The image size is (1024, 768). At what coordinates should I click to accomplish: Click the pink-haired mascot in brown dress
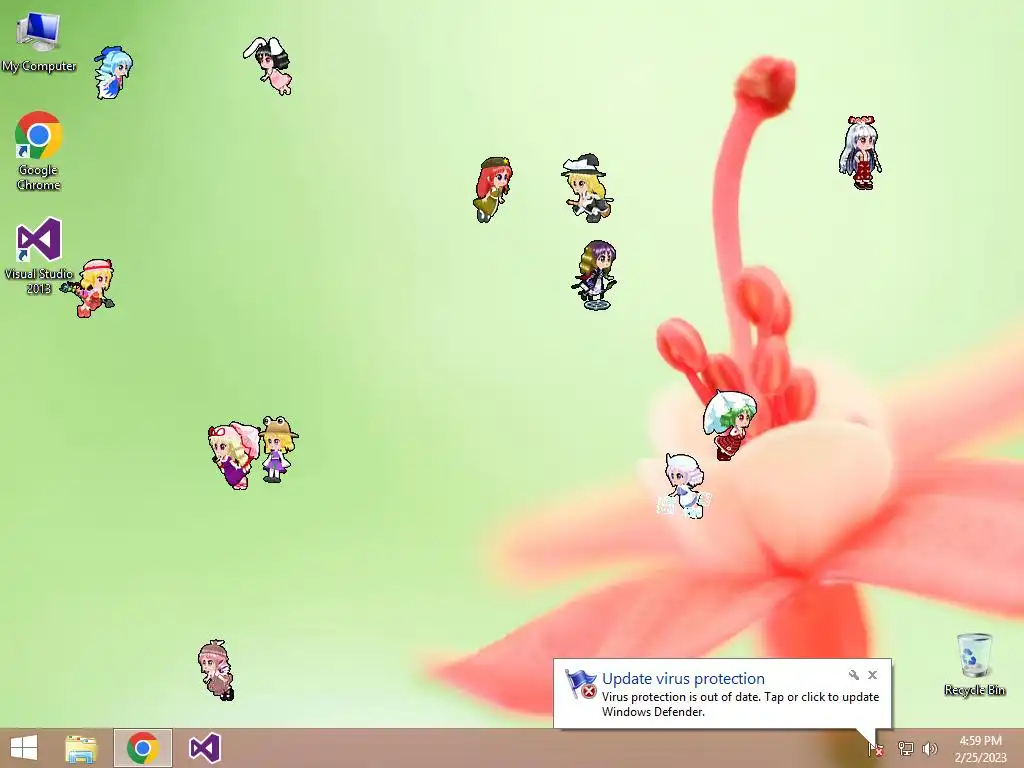tap(216, 670)
